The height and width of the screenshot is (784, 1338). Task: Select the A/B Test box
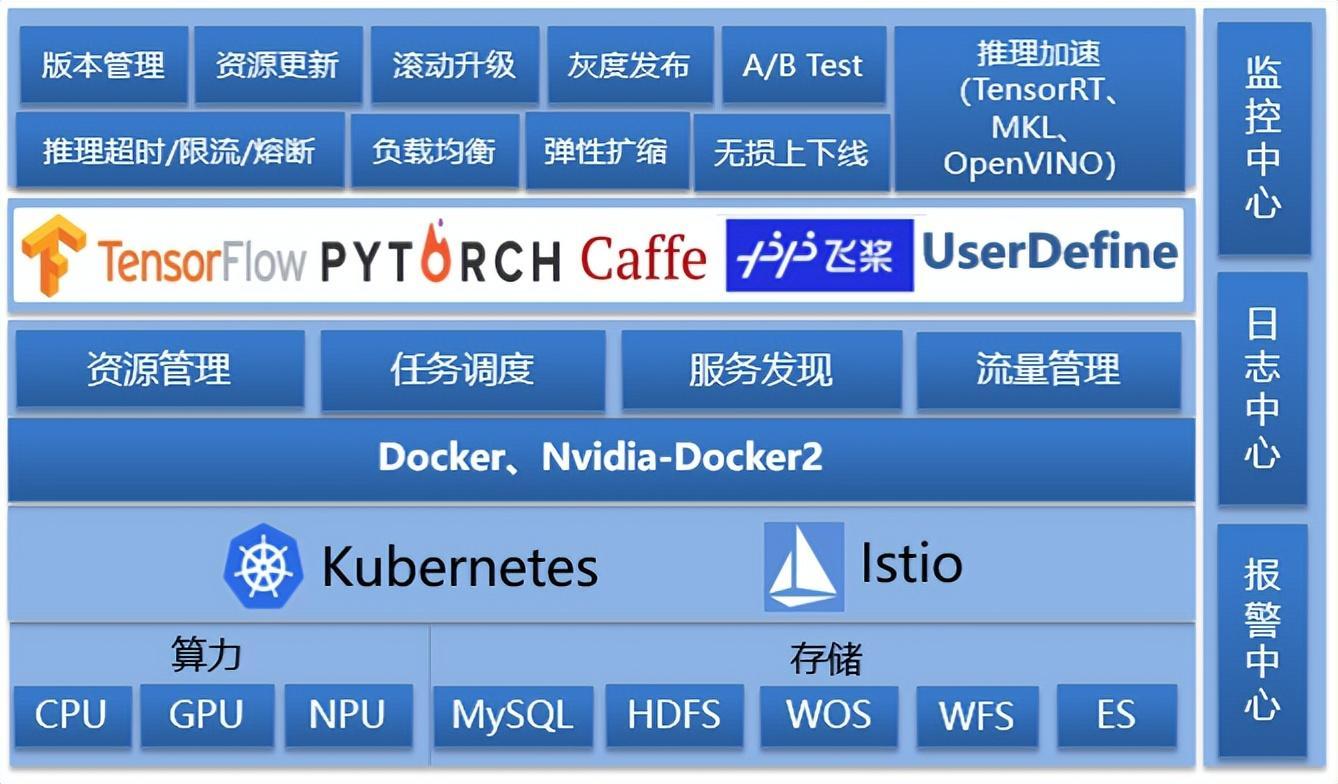coord(803,65)
